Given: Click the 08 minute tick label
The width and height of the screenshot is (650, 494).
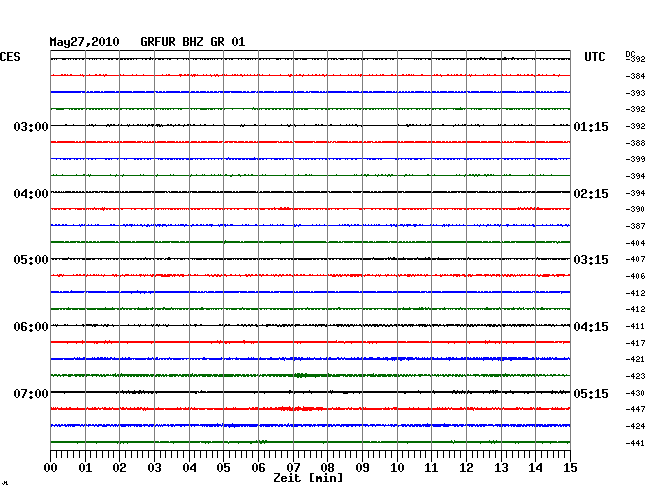Looking at the screenshot, I should click(x=327, y=468).
